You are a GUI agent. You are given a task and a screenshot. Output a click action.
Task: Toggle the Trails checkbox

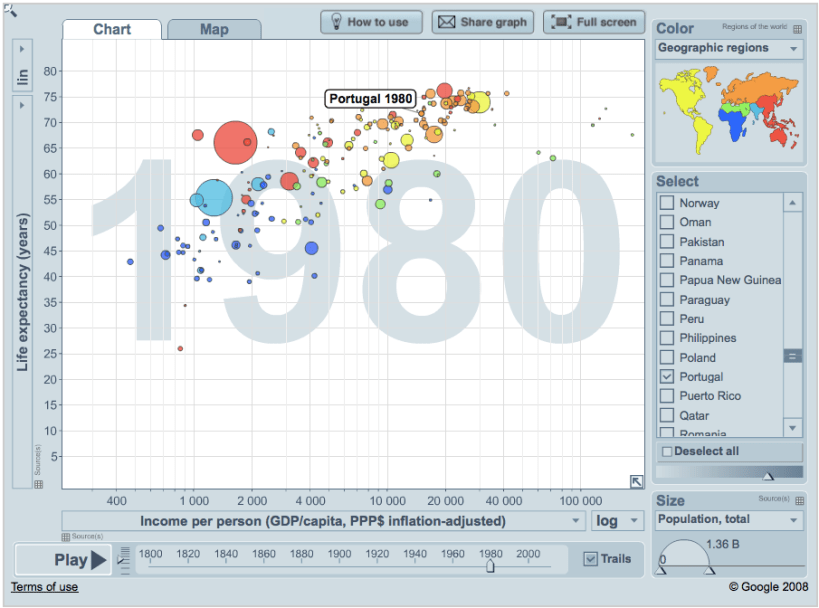click(590, 559)
